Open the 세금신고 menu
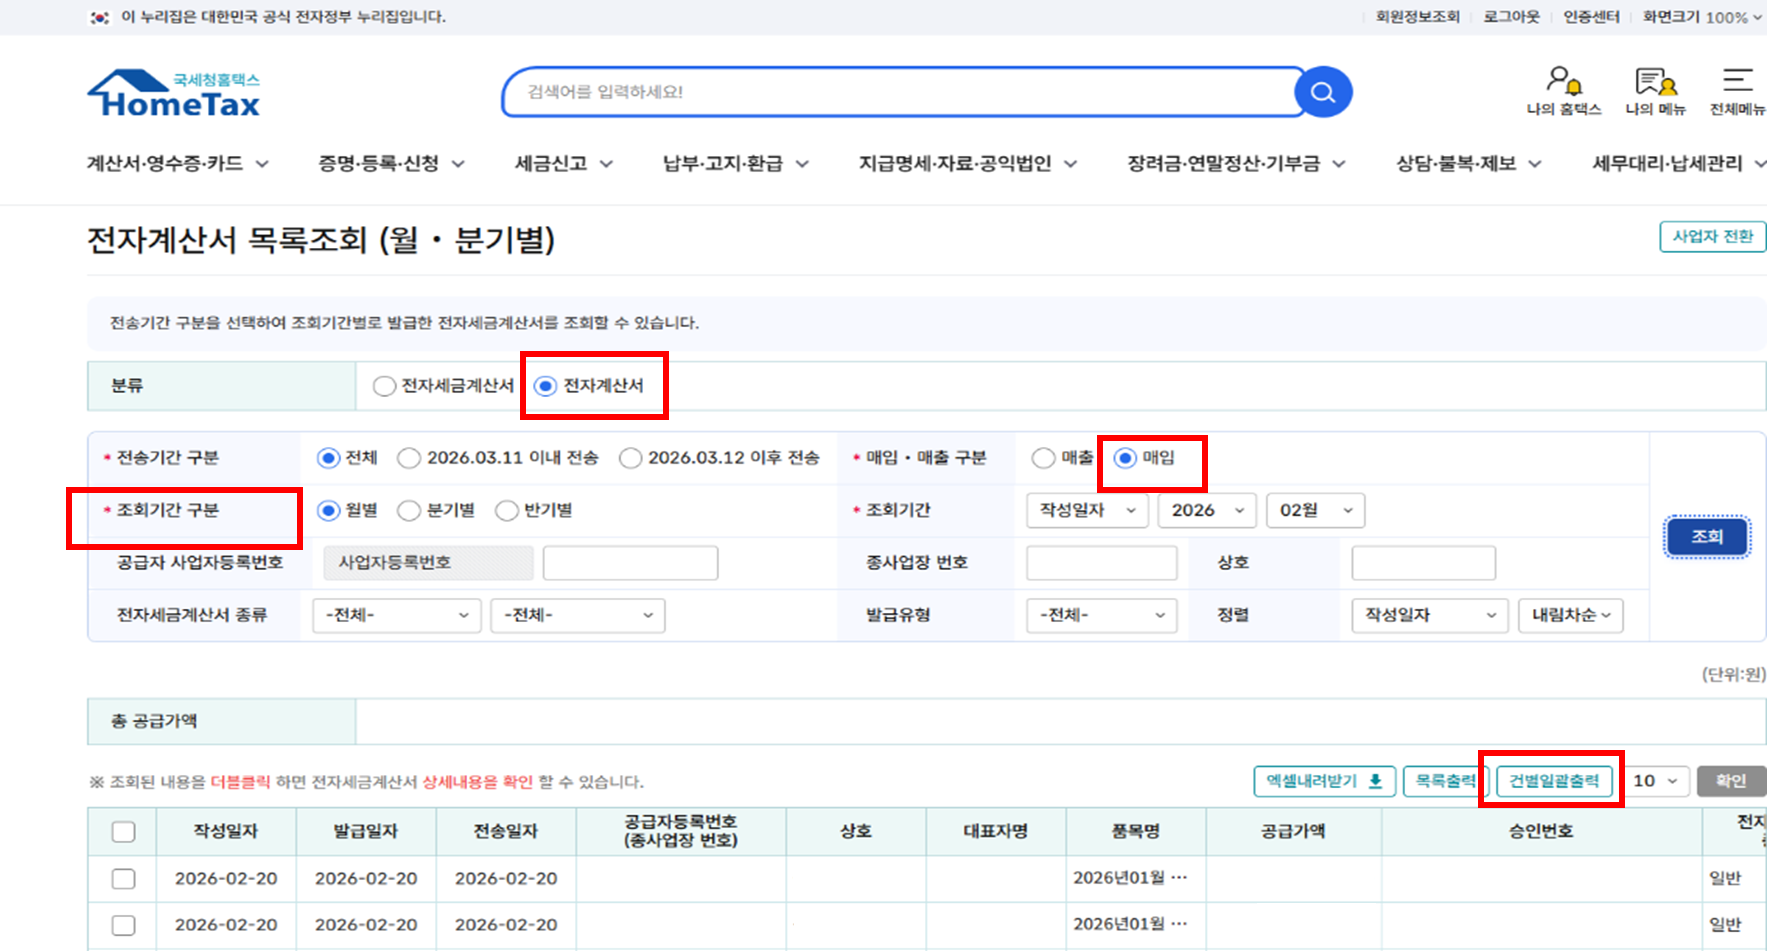Image resolution: width=1767 pixels, height=951 pixels. (563, 163)
